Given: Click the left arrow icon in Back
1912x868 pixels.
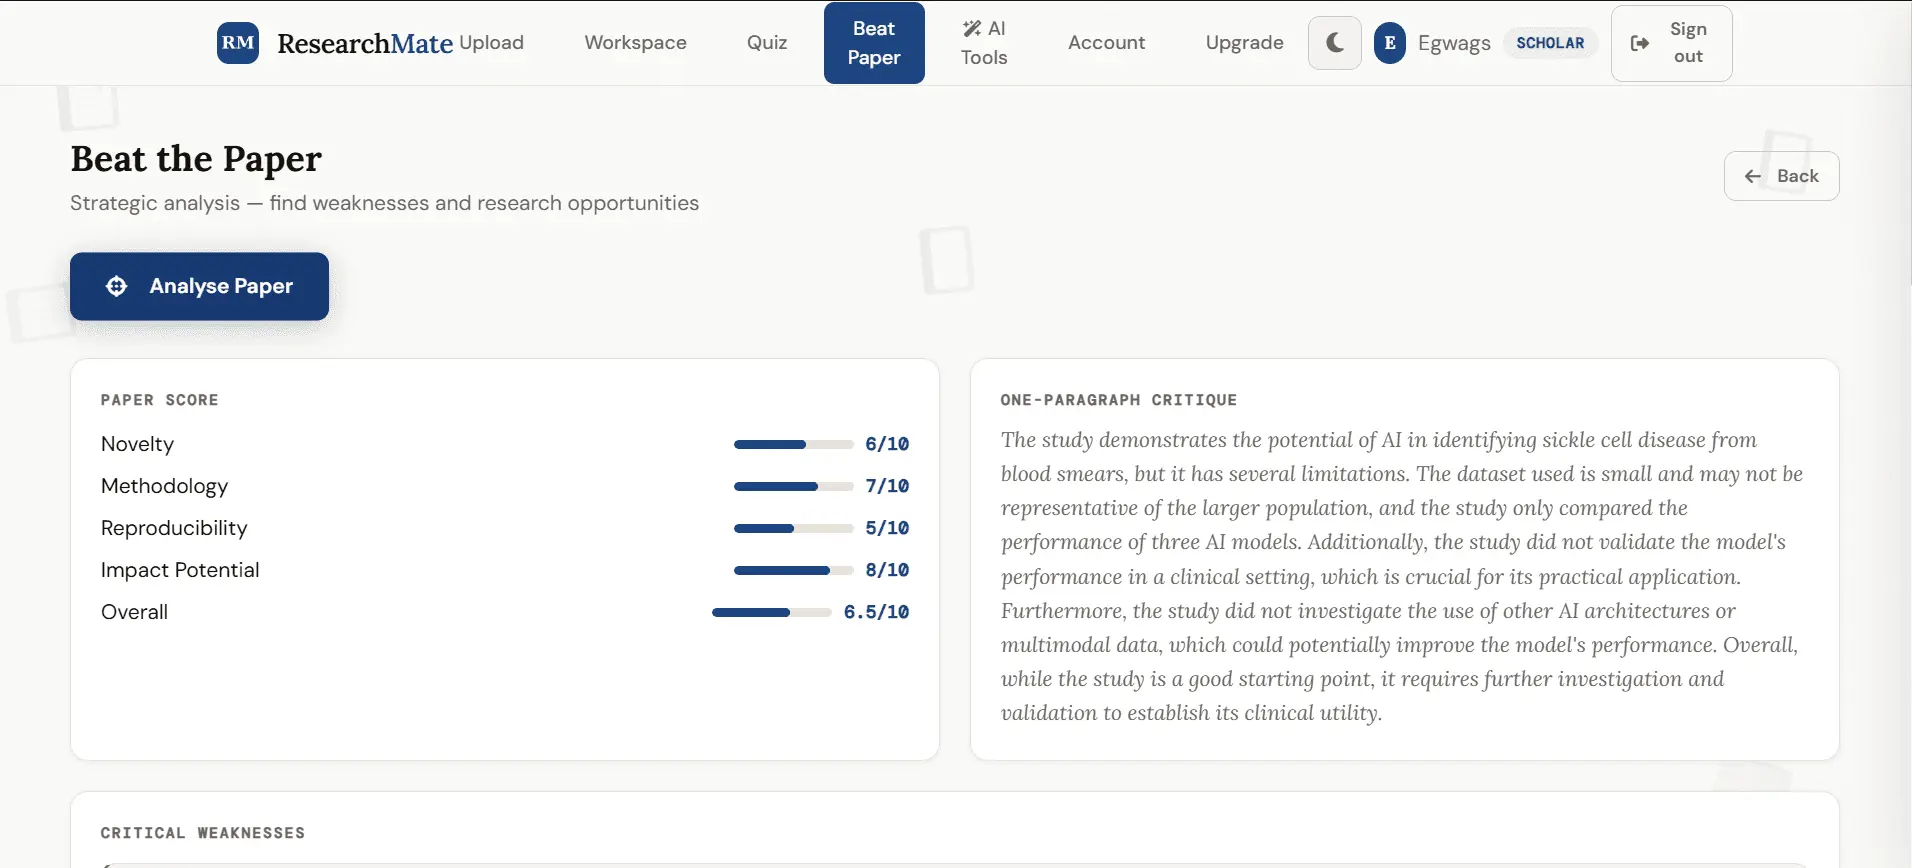Looking at the screenshot, I should tap(1753, 176).
